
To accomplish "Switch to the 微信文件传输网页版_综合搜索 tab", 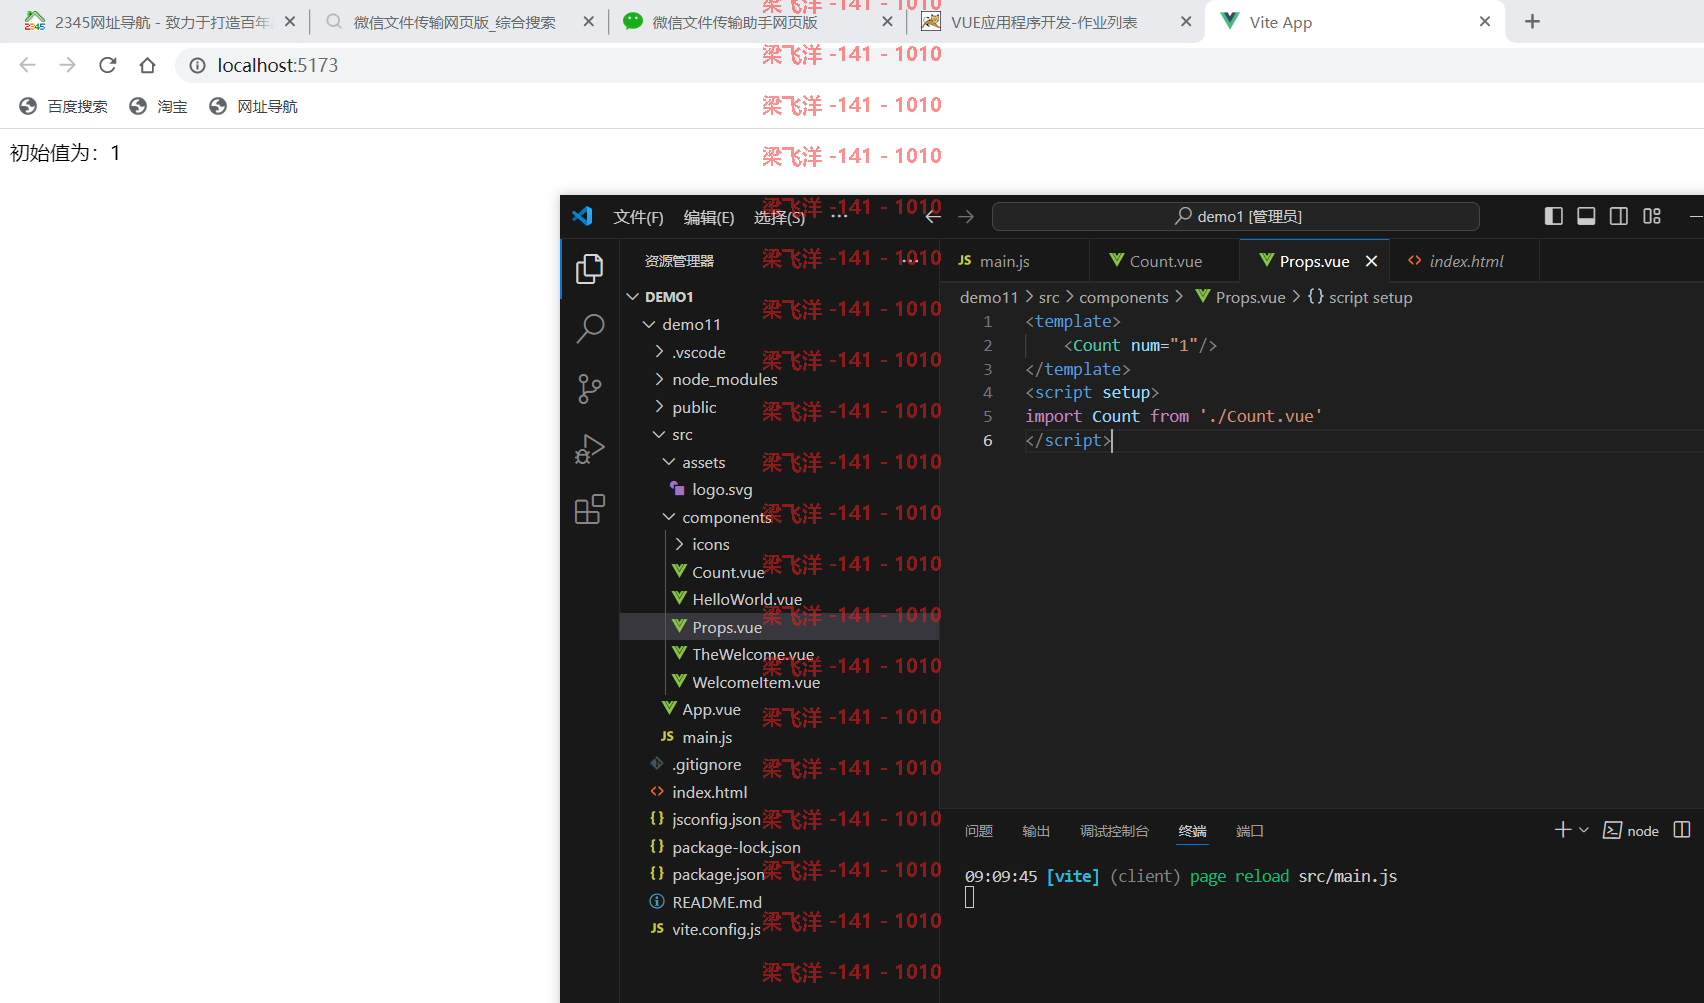I will [x=459, y=21].
